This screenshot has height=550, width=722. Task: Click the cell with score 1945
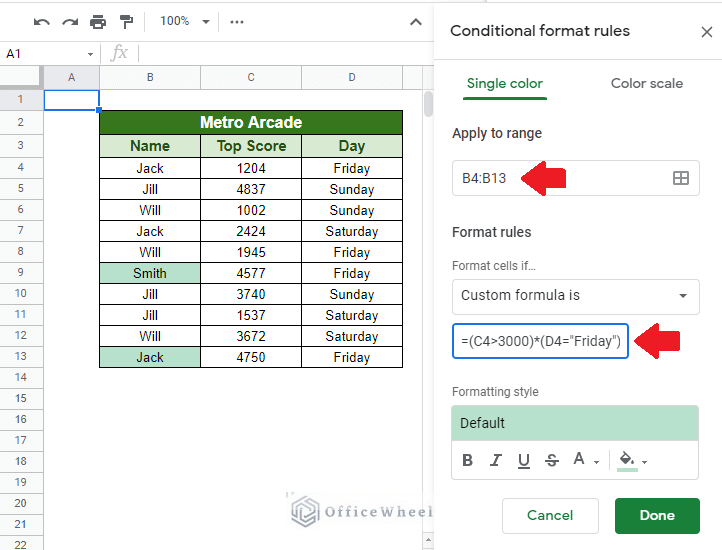pyautogui.click(x=251, y=252)
